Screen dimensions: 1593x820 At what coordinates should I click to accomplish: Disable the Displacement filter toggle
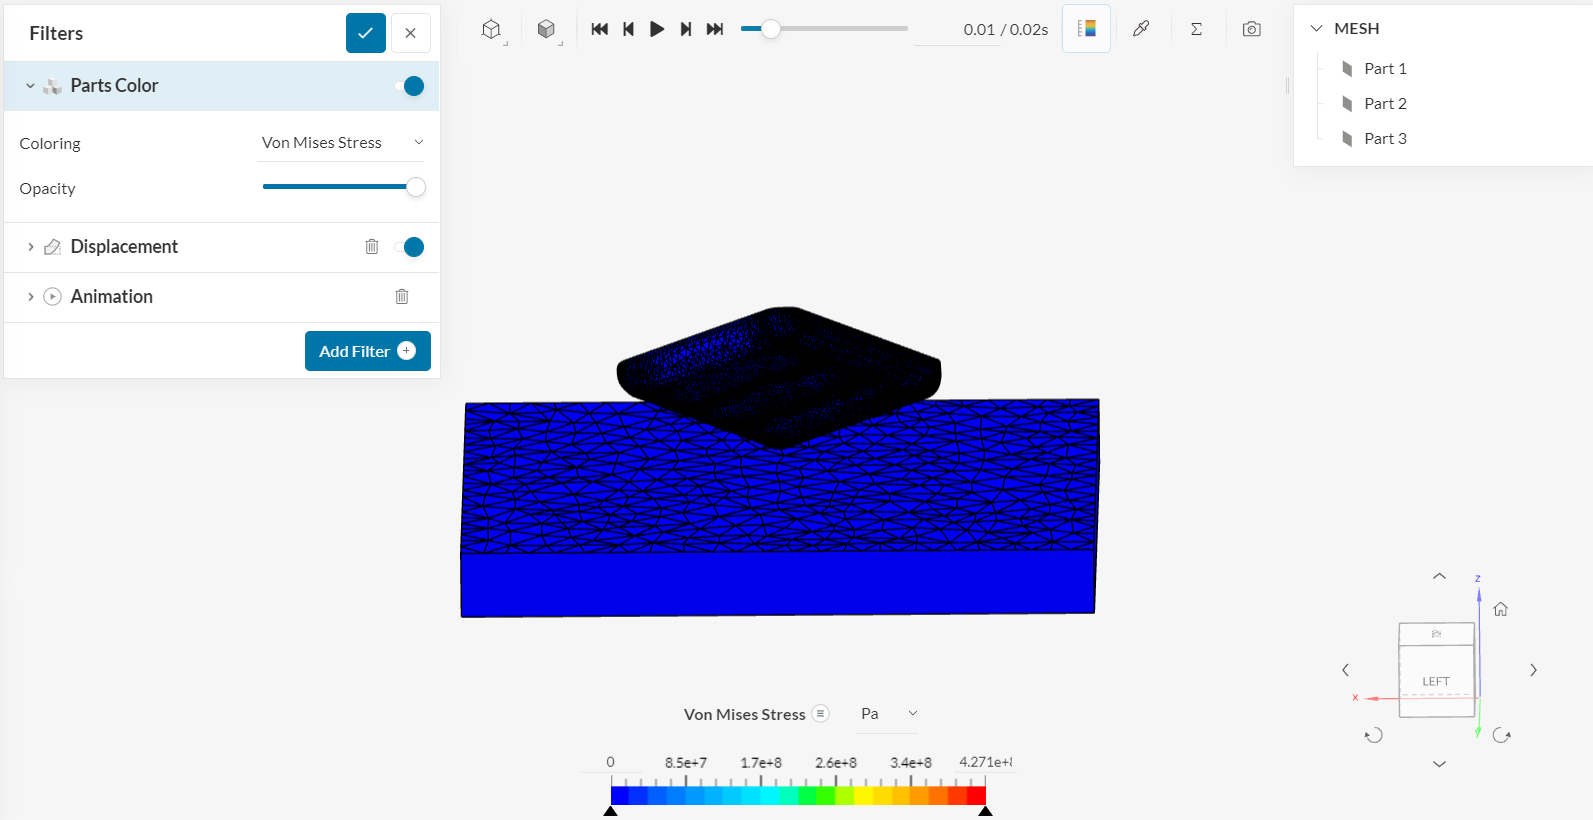tap(411, 247)
